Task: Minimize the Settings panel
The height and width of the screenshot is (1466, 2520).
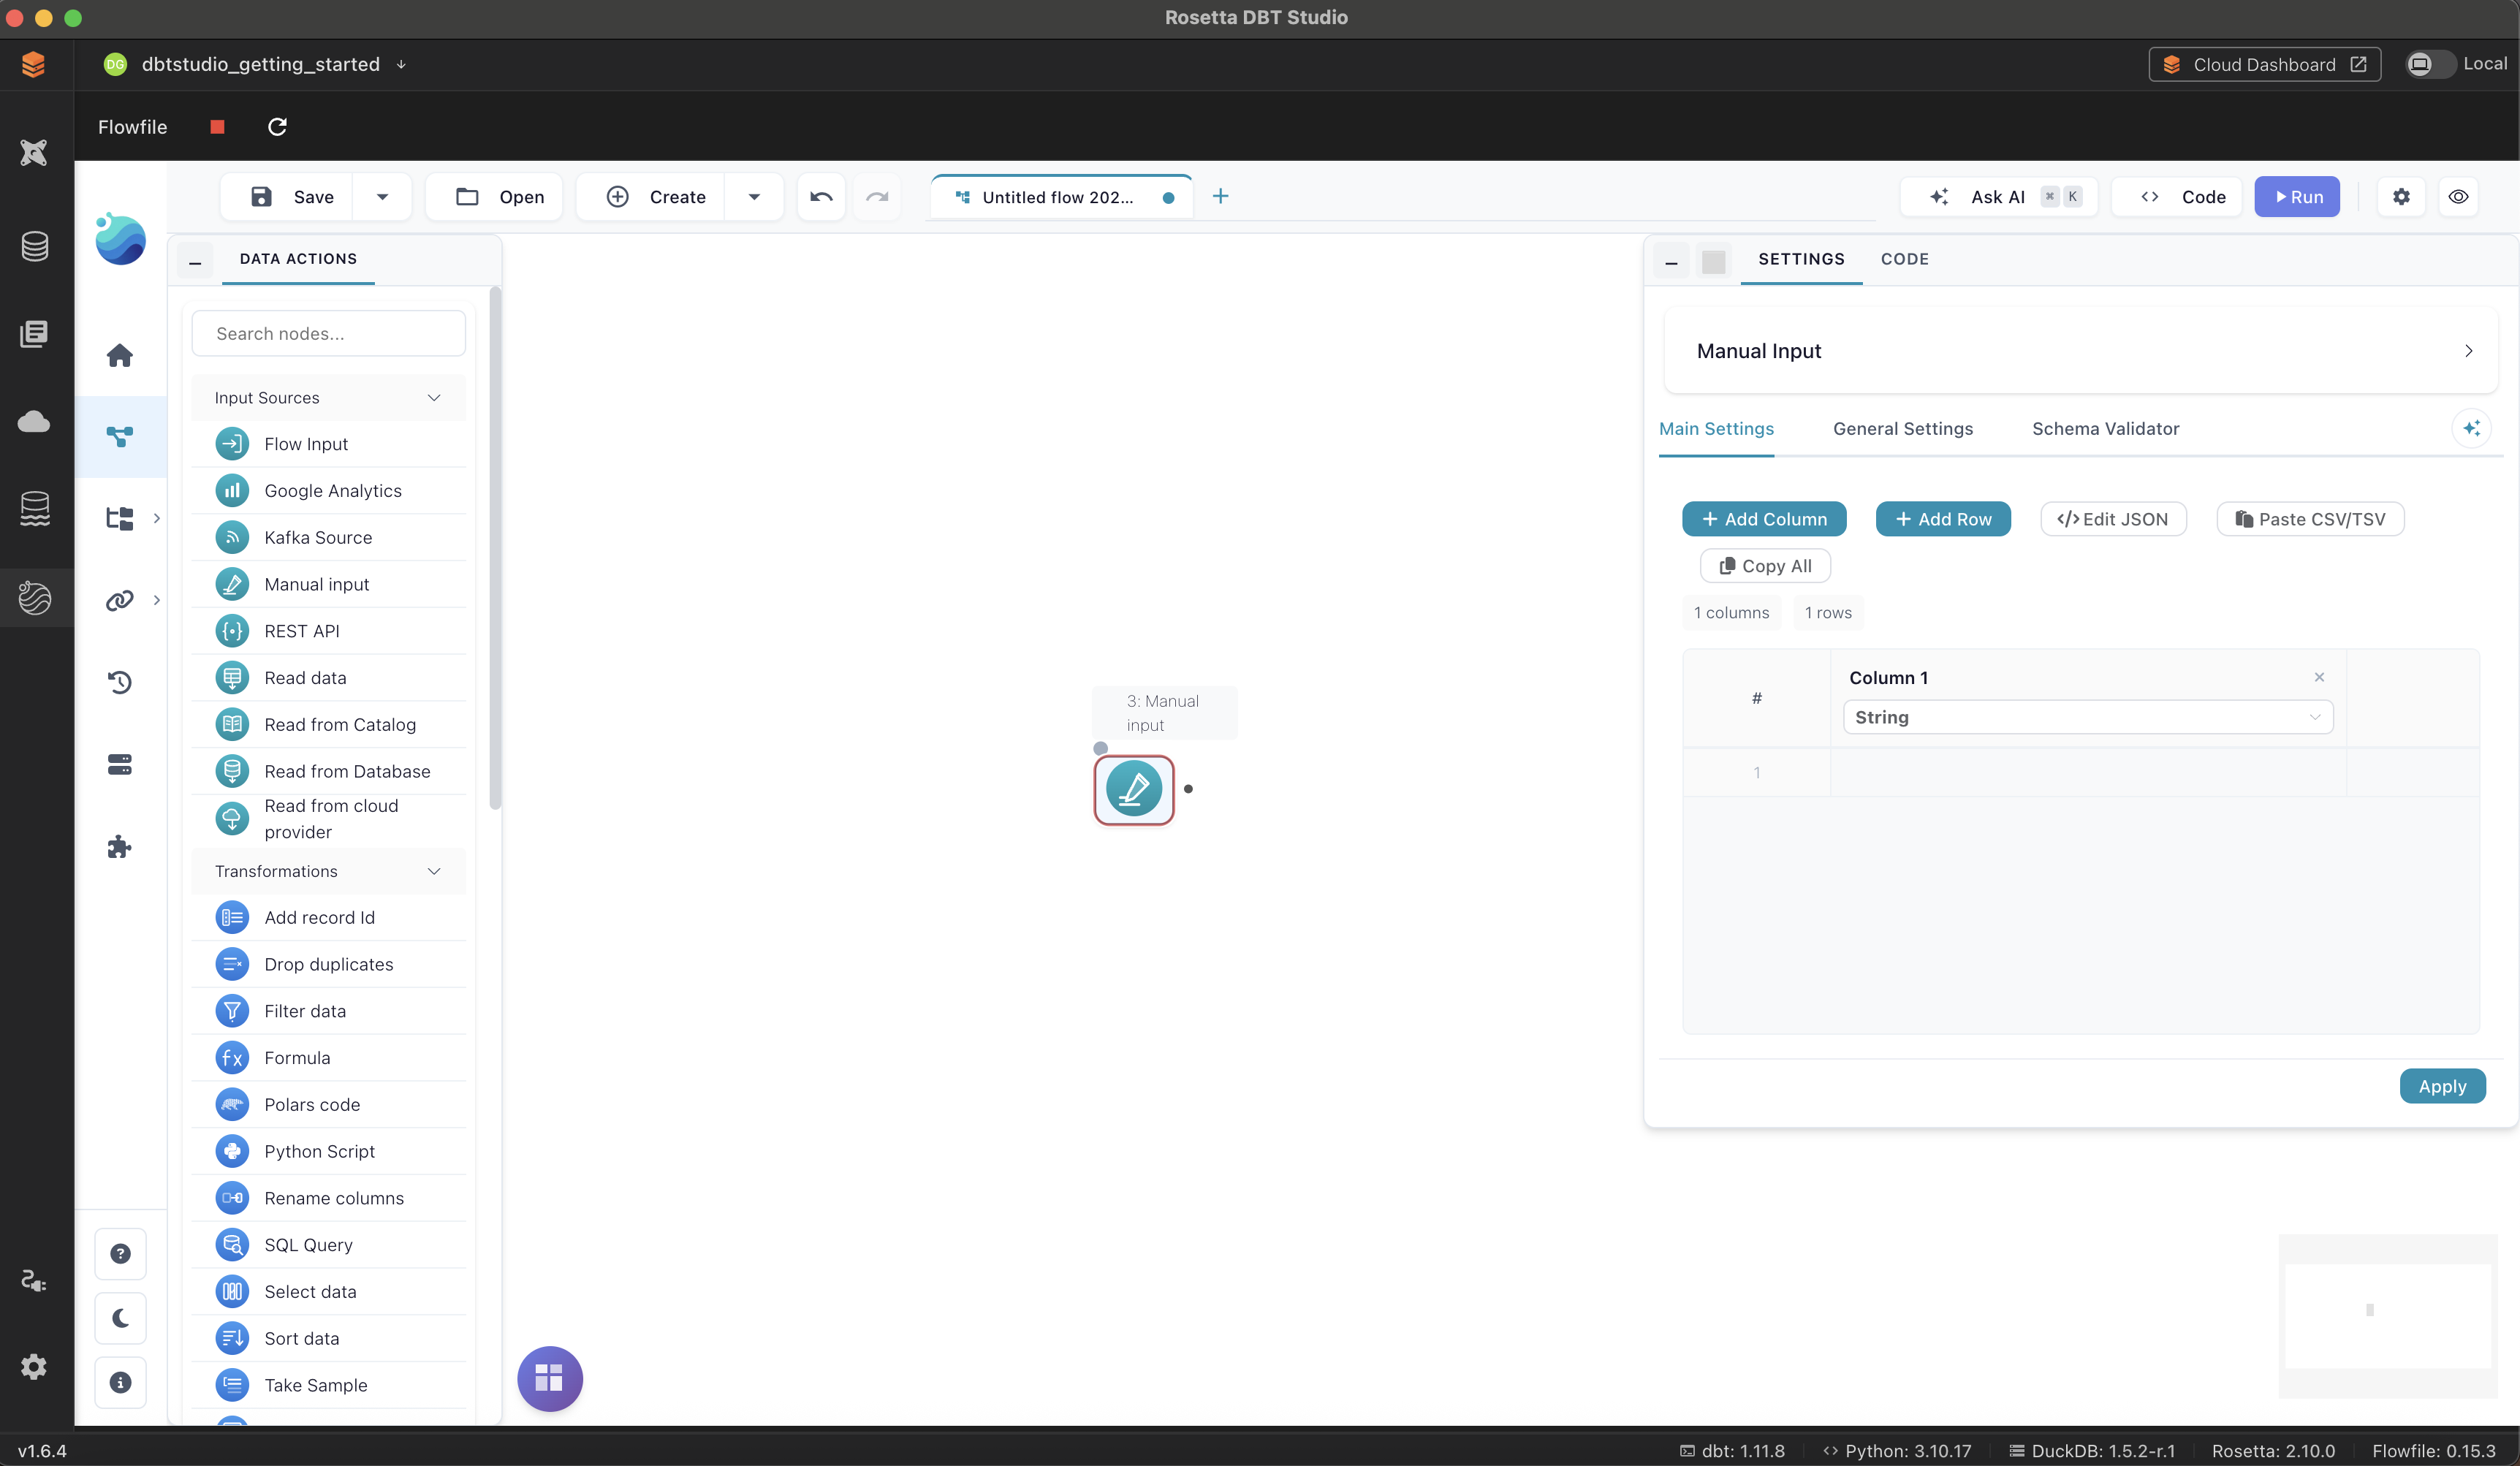Action: 1671,260
